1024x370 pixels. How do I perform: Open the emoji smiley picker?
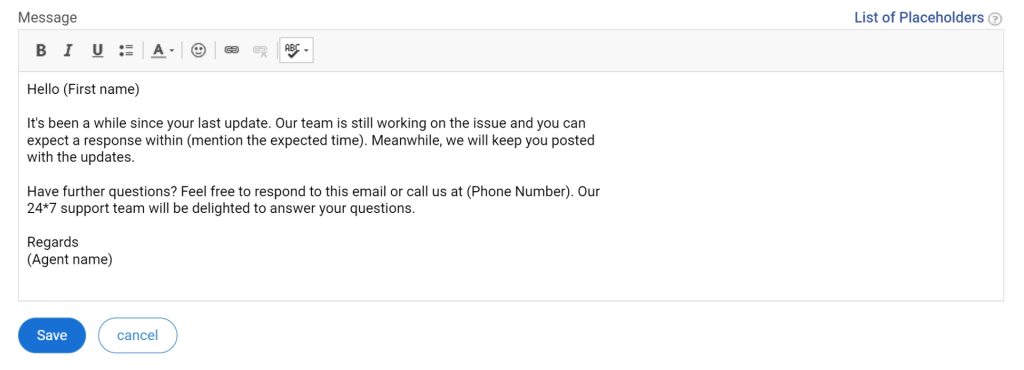click(199, 50)
